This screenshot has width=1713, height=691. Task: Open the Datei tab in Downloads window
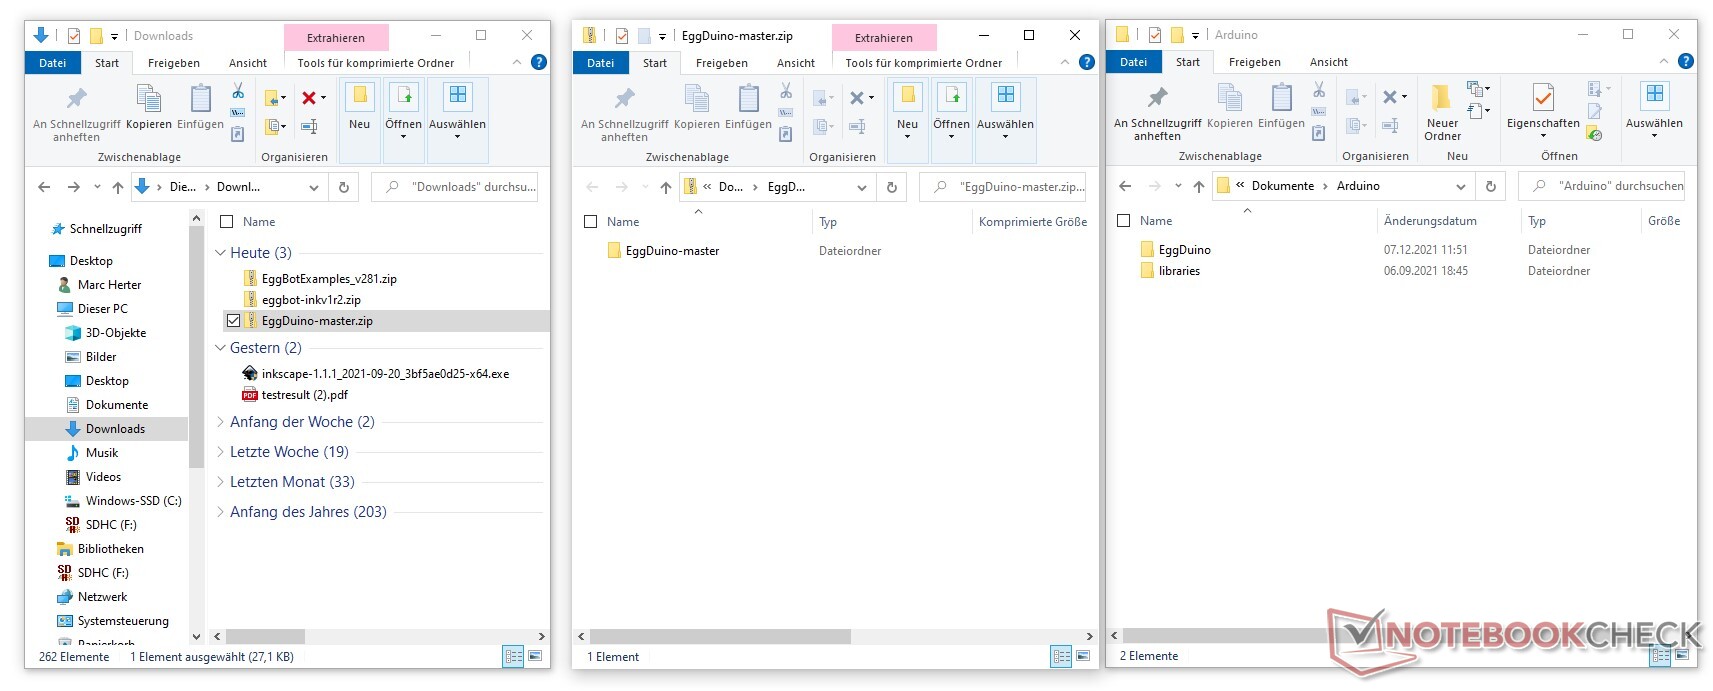pyautogui.click(x=53, y=62)
